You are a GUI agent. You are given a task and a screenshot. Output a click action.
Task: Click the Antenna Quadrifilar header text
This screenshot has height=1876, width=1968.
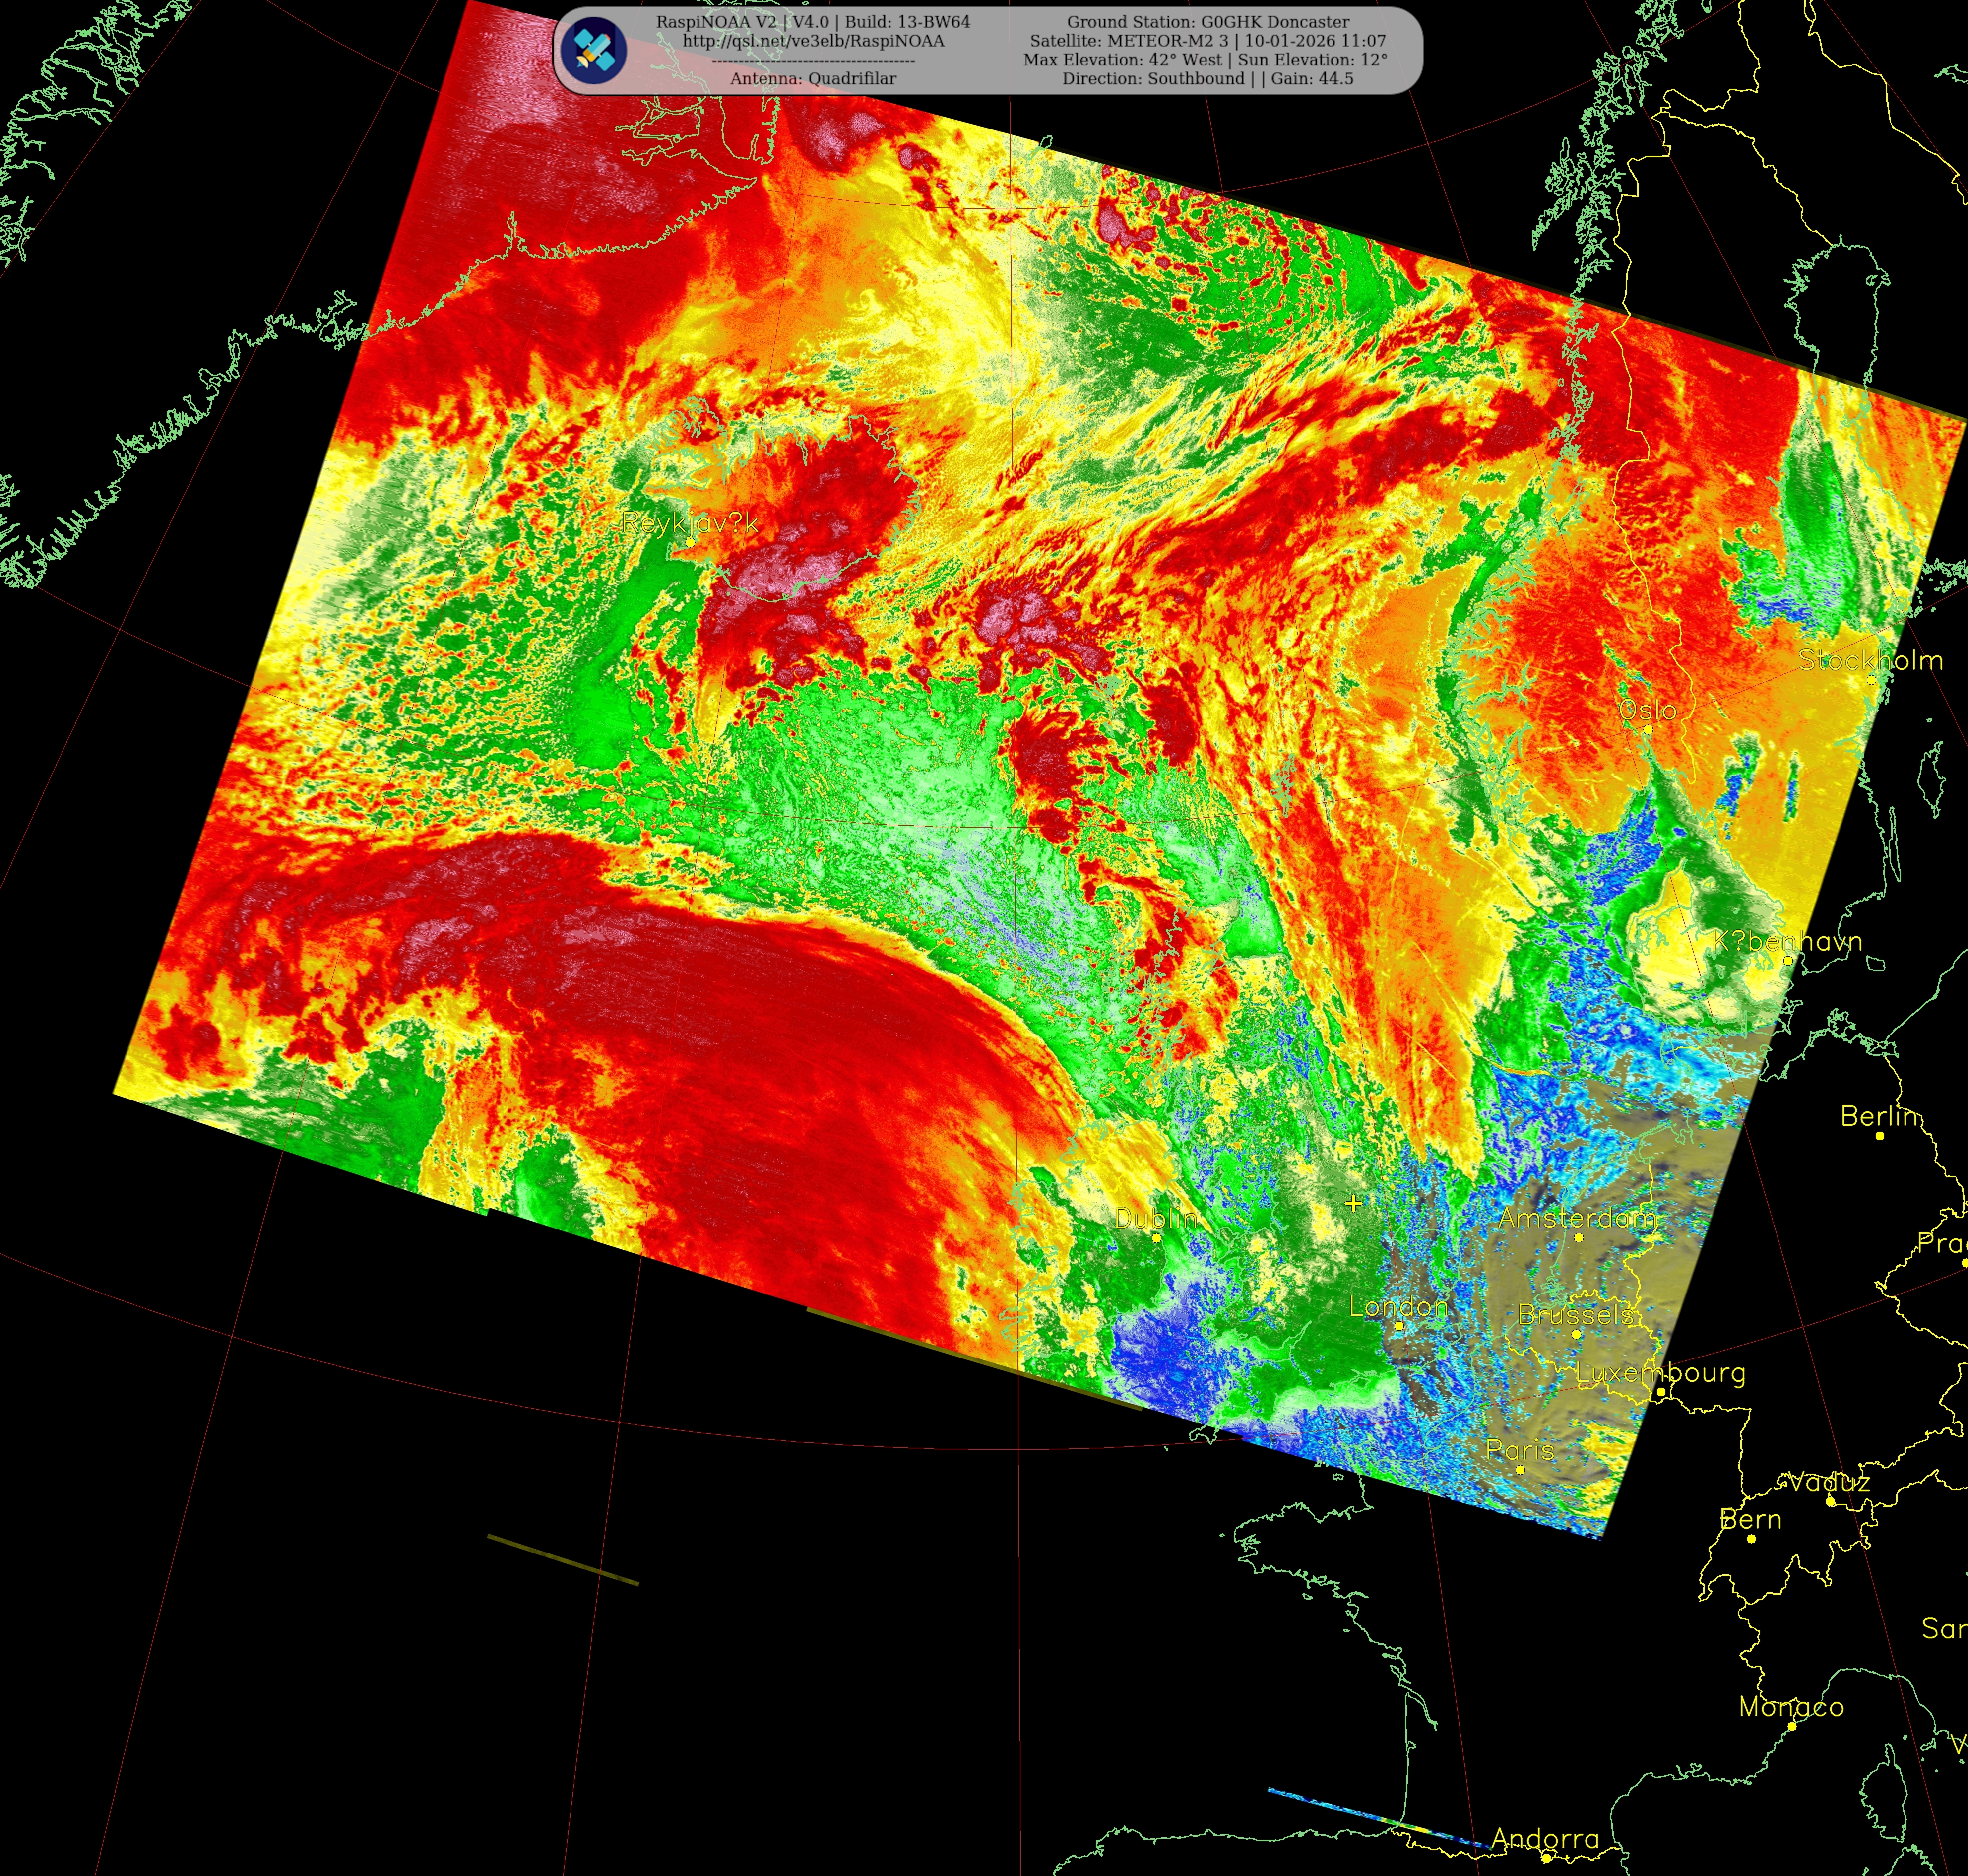pyautogui.click(x=812, y=78)
